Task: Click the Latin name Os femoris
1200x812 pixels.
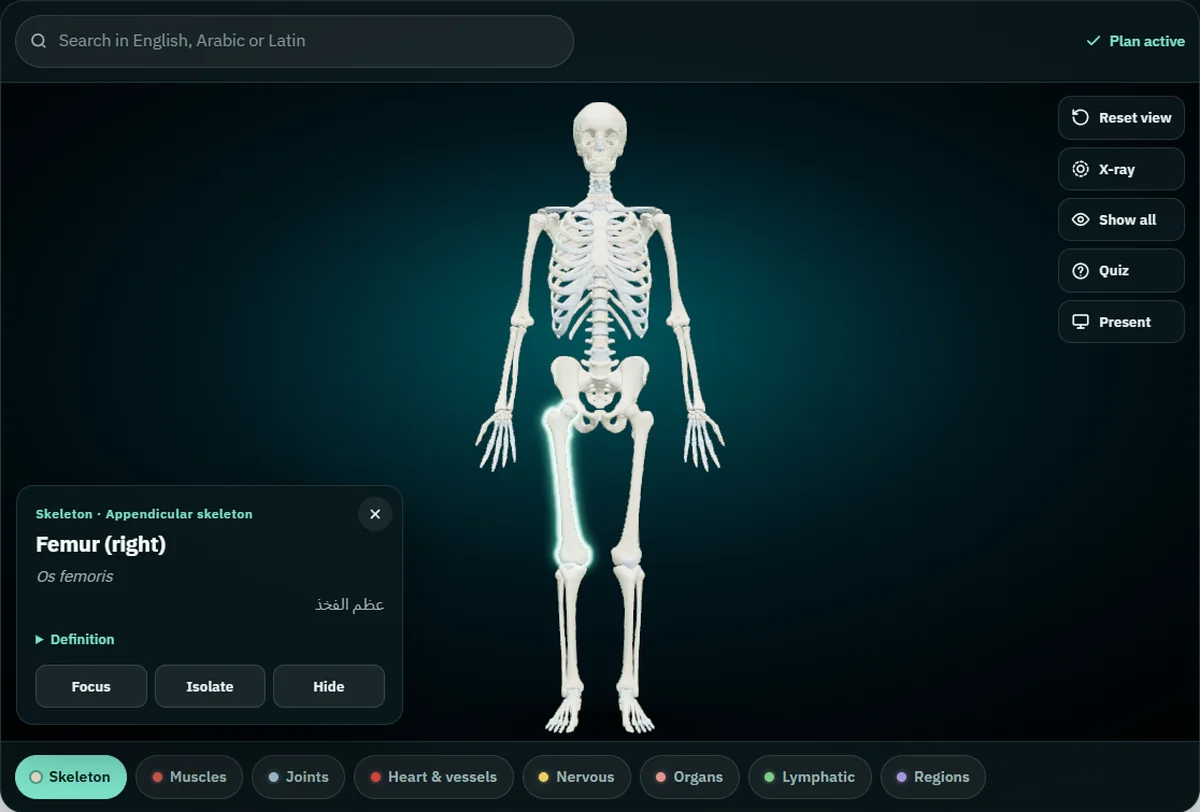Action: (x=75, y=577)
